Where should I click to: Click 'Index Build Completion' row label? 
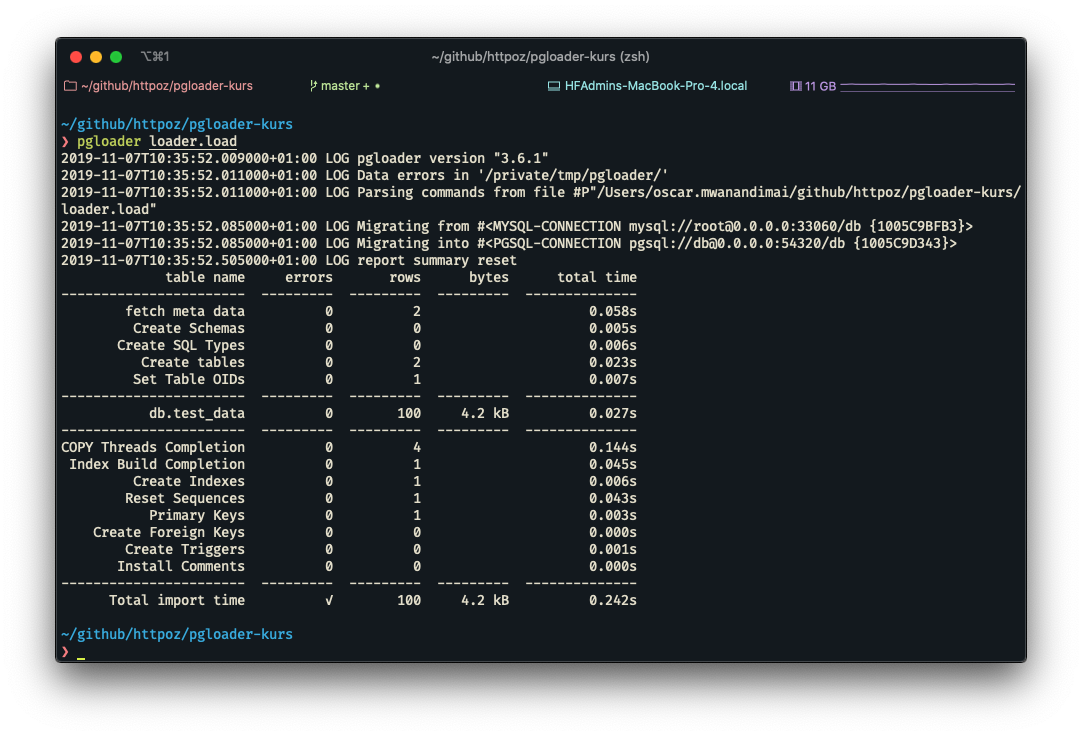(x=157, y=464)
